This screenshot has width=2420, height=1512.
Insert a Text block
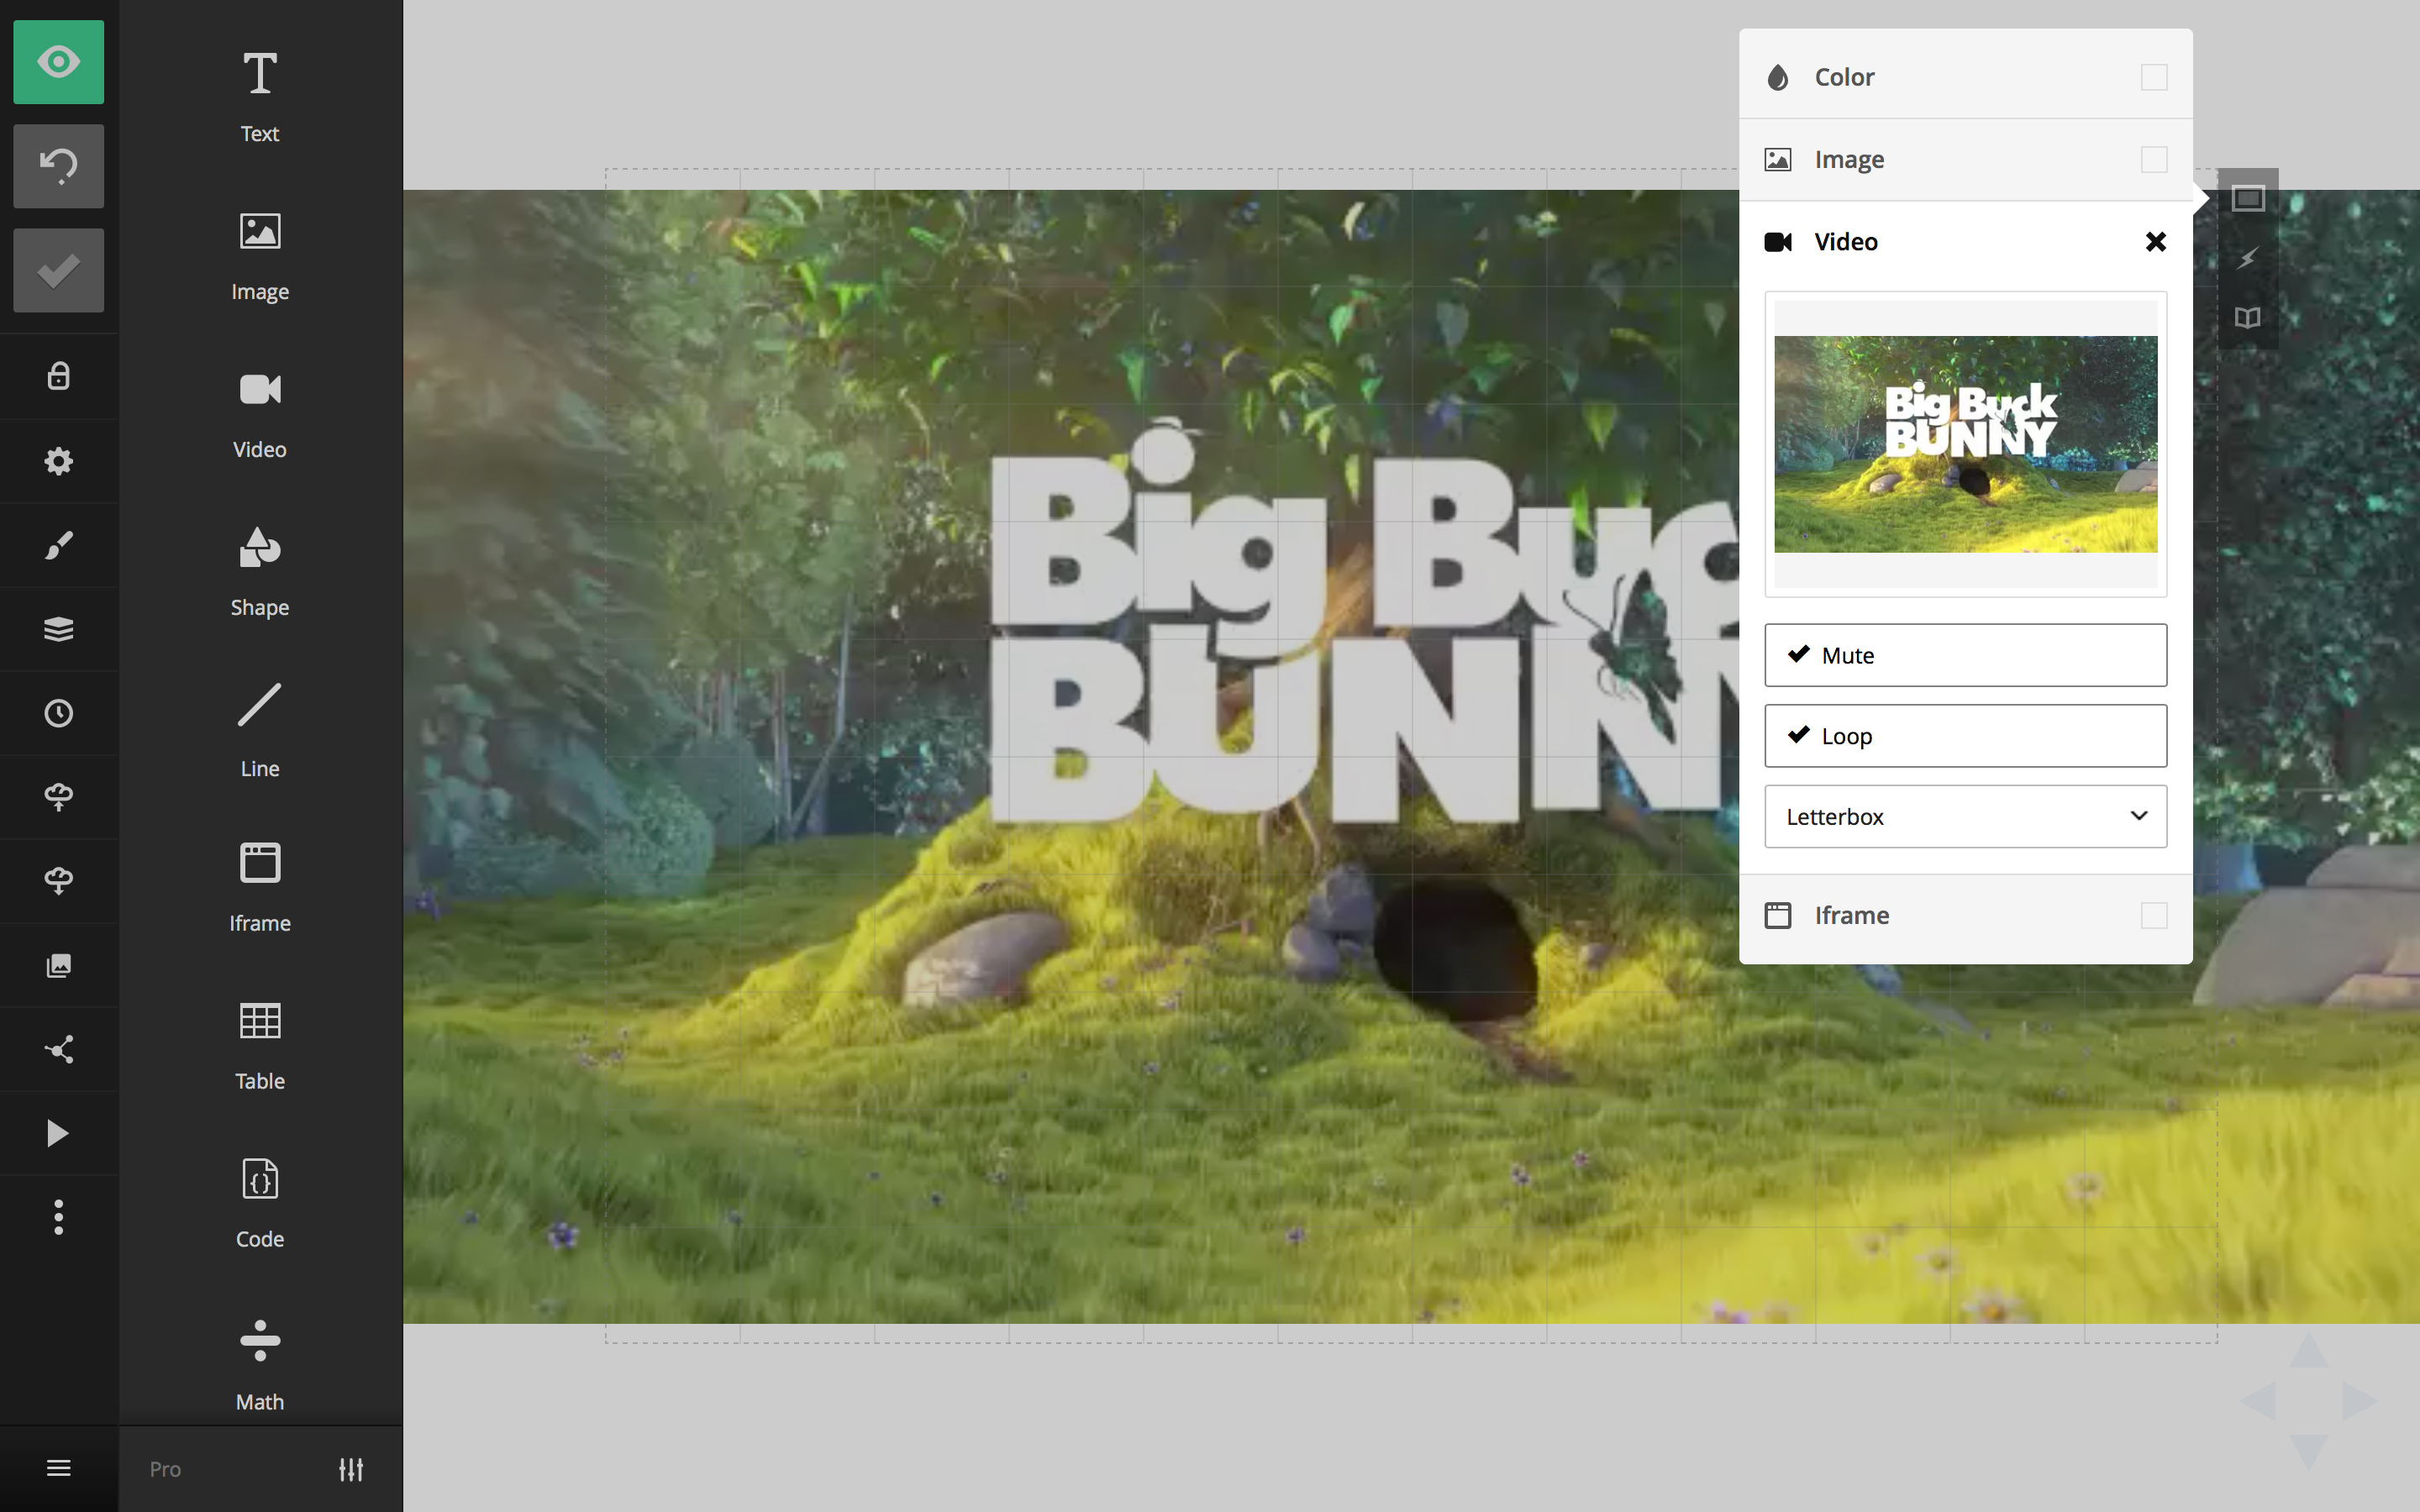(260, 97)
